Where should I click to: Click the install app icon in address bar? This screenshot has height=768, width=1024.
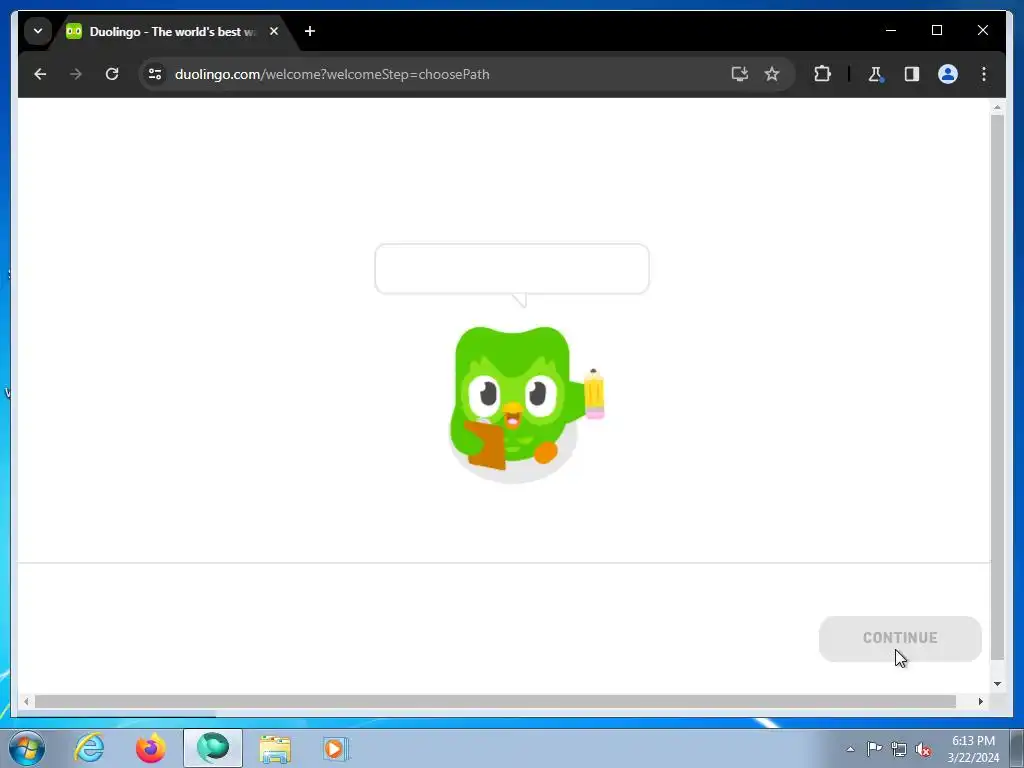pyautogui.click(x=739, y=74)
